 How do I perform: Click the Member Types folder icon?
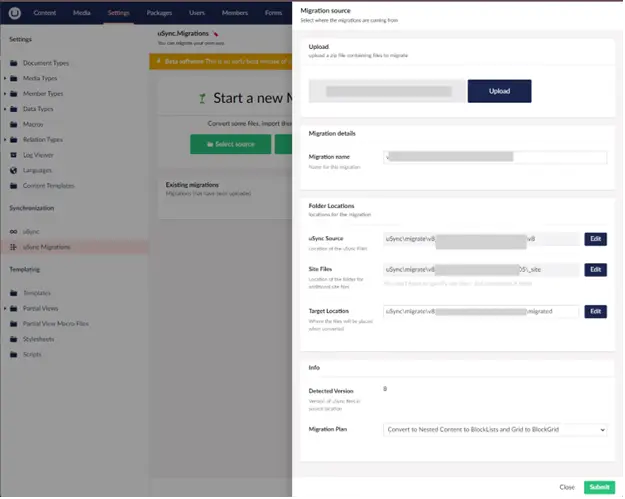click(x=14, y=94)
